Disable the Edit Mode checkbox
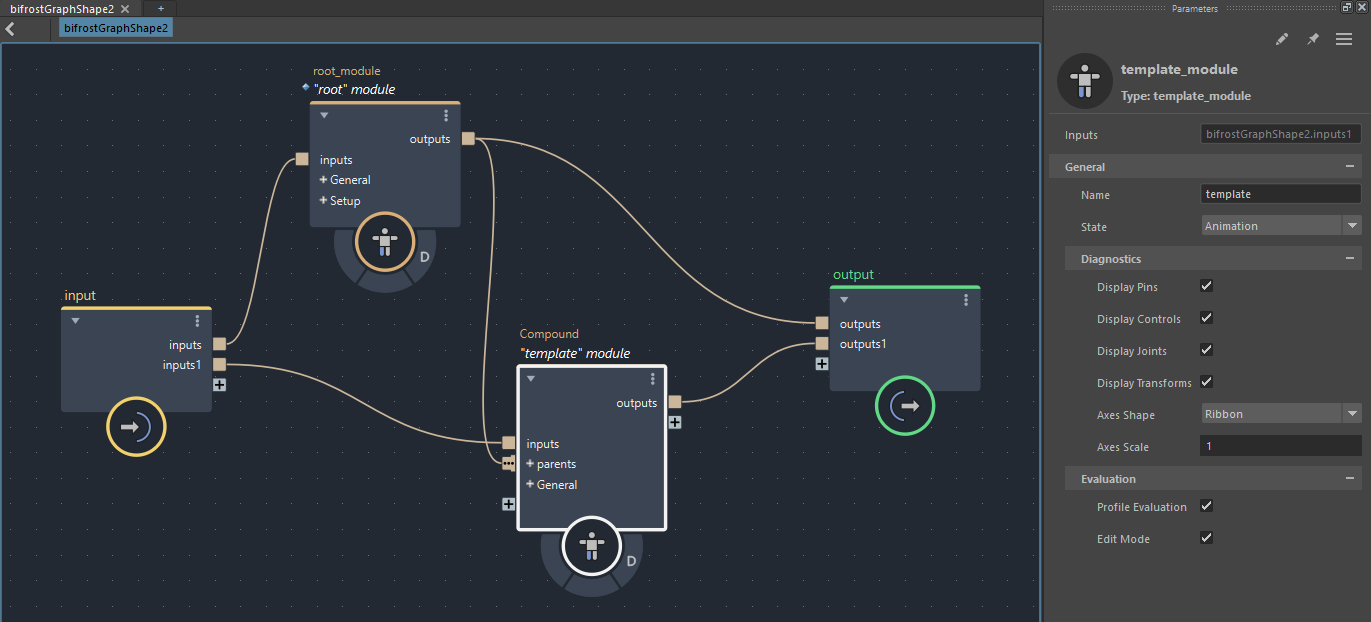Image resolution: width=1371 pixels, height=622 pixels. tap(1206, 538)
